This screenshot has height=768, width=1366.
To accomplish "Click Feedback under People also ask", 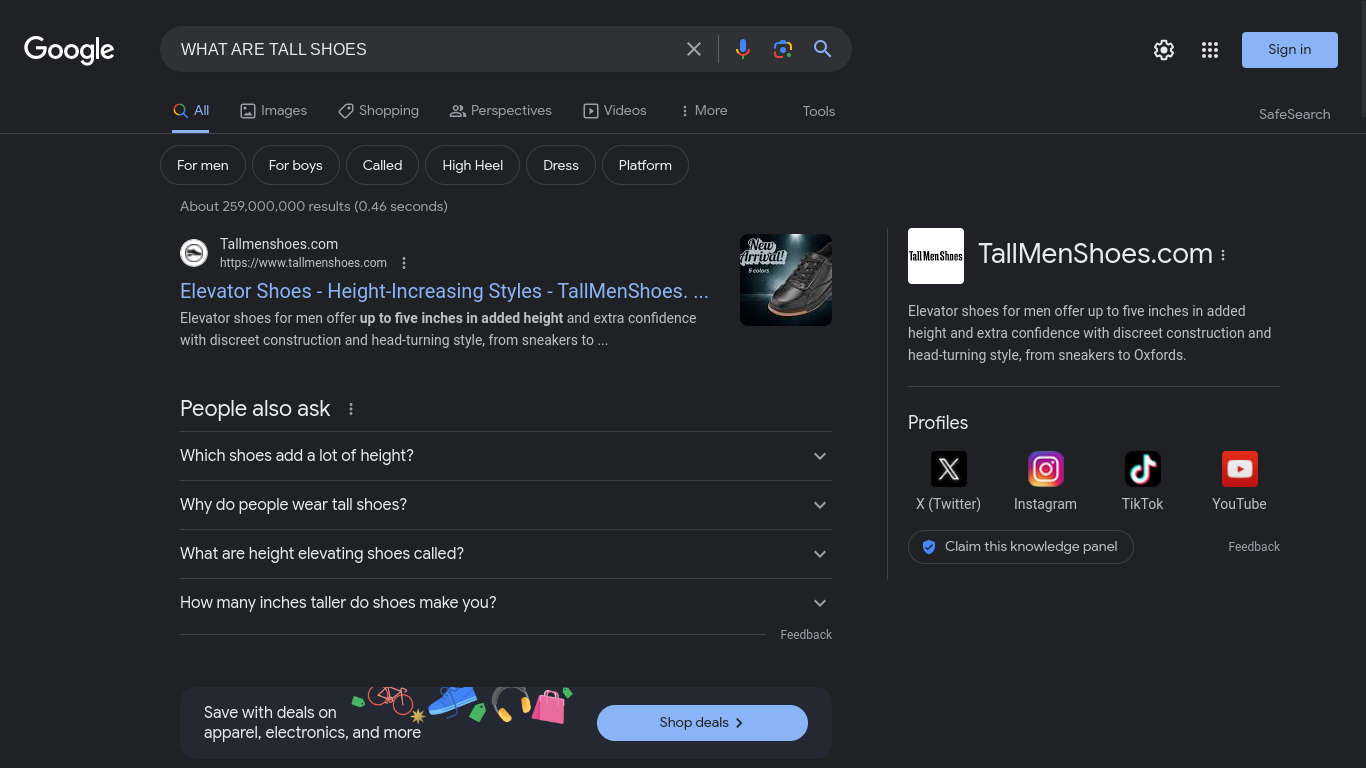I will [806, 635].
